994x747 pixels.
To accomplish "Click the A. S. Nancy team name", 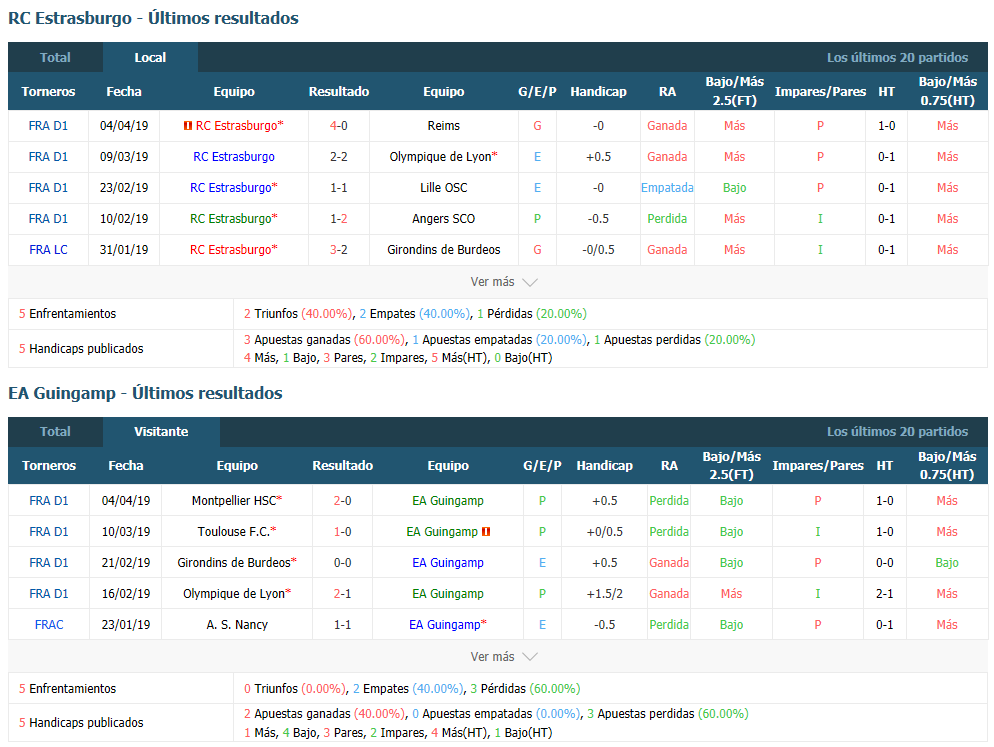I will 237,625.
